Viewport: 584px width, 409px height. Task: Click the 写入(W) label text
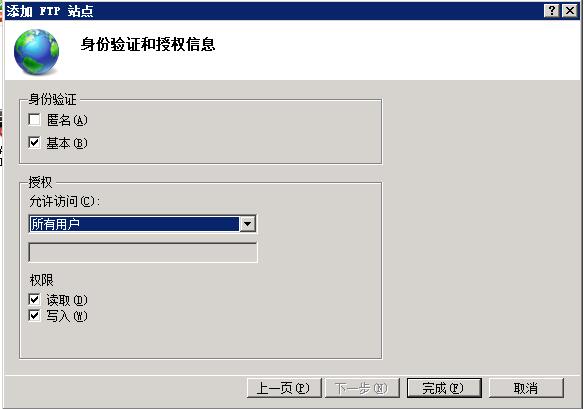pyautogui.click(x=67, y=316)
